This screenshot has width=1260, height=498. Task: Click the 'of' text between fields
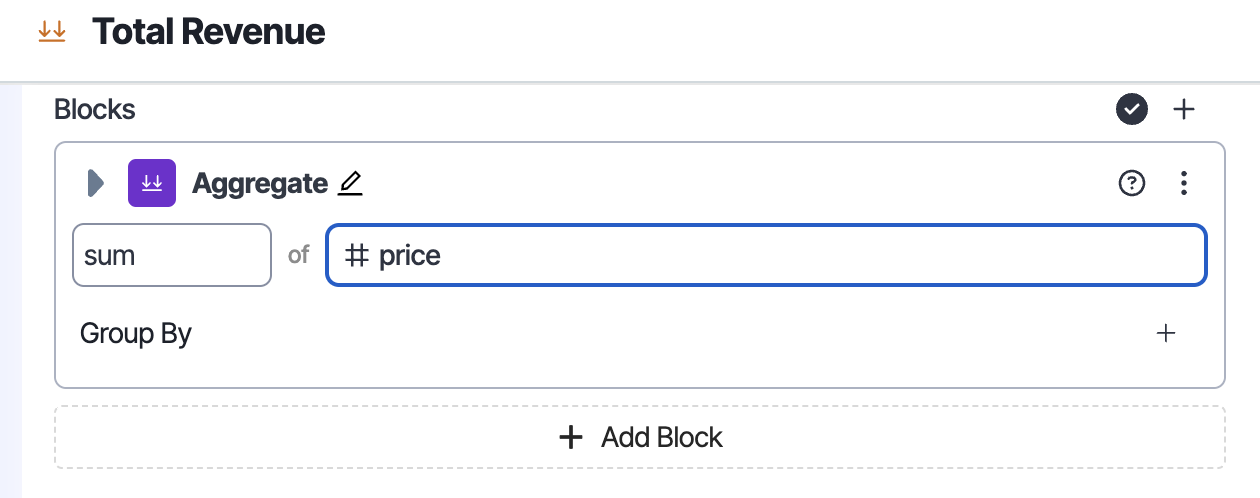299,255
